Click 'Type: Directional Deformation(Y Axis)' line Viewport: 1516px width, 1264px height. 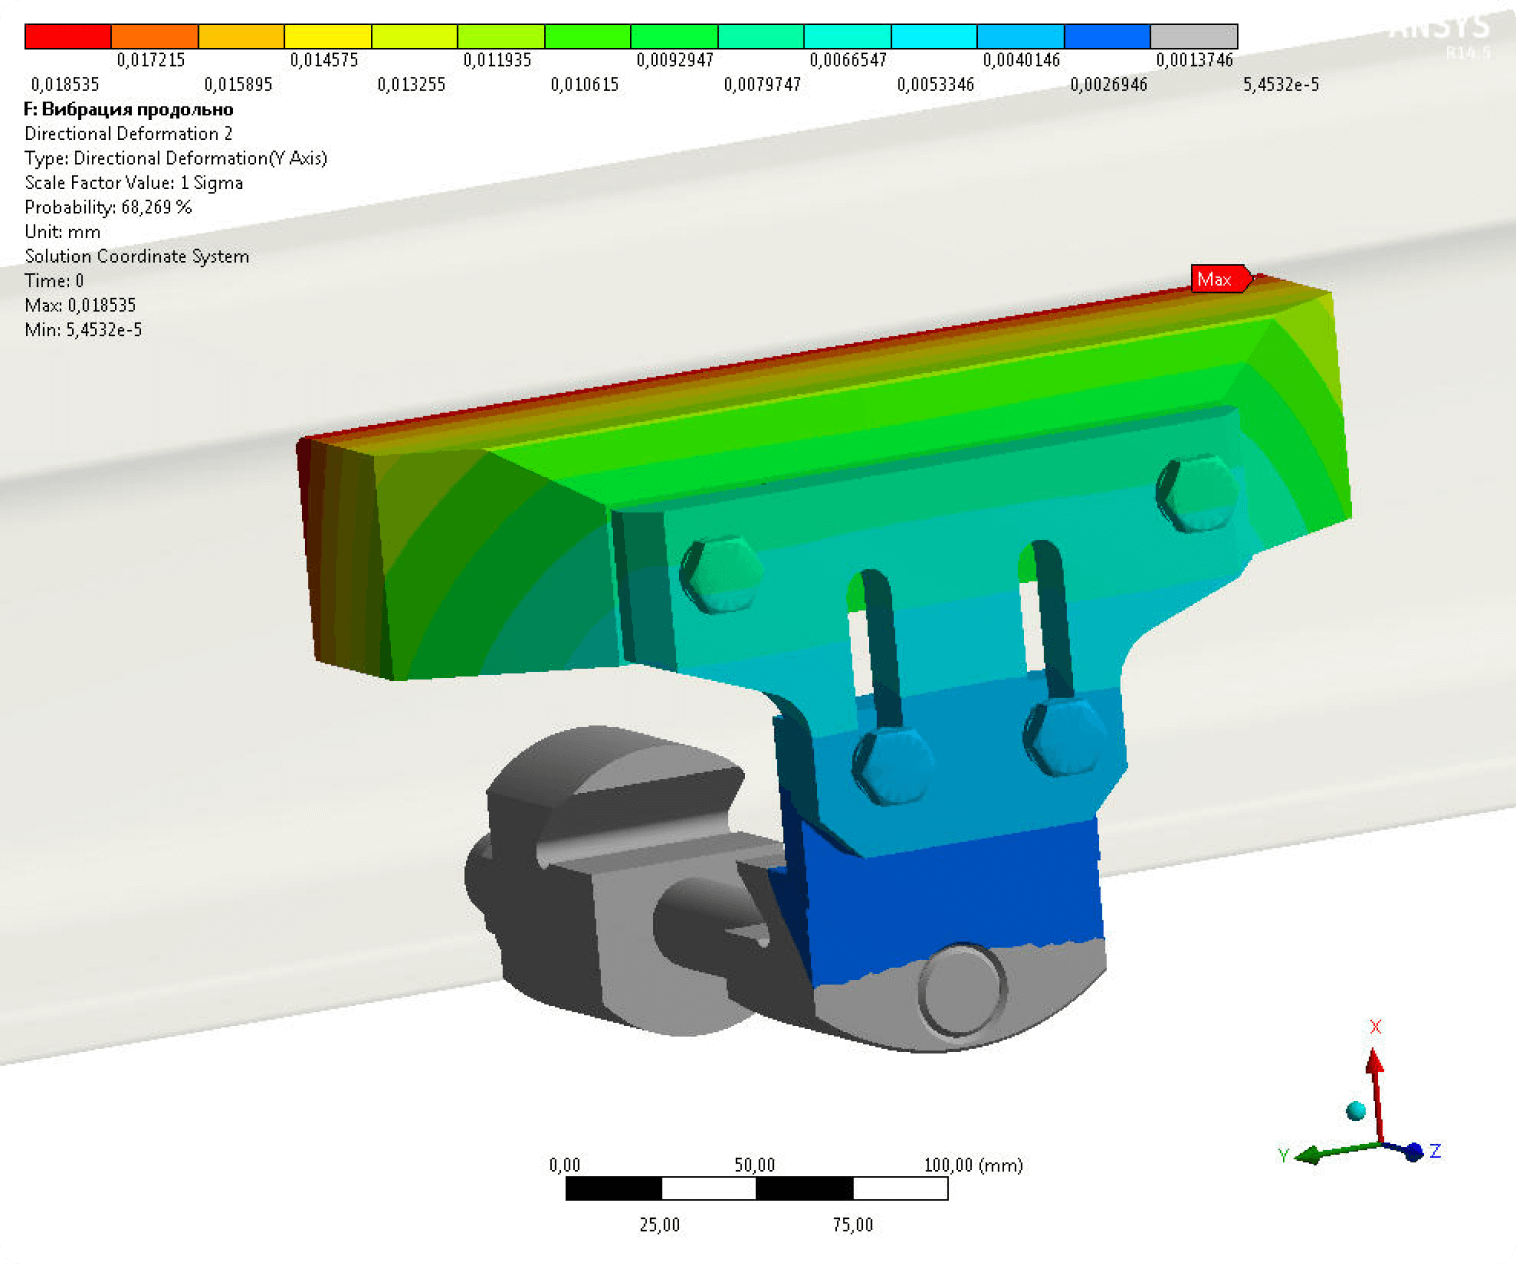tap(176, 158)
